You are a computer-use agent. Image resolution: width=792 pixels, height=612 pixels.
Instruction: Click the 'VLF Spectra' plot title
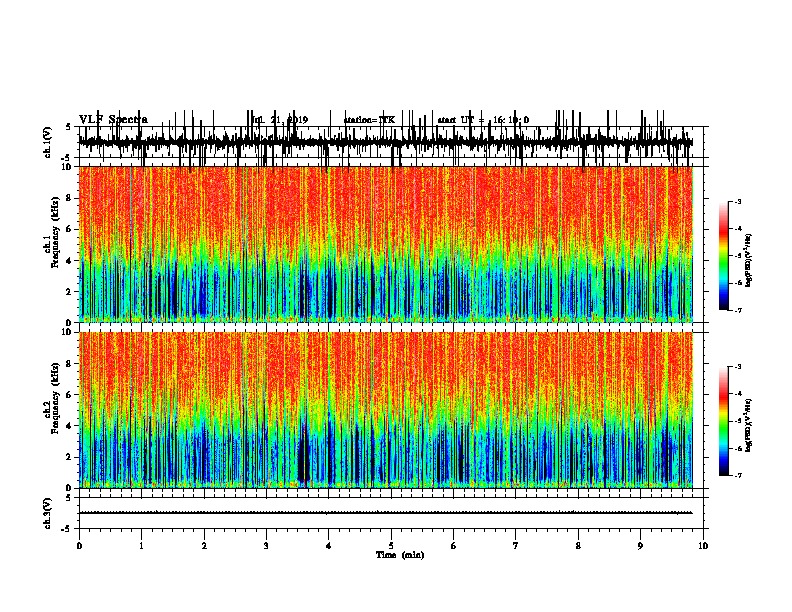[113, 120]
